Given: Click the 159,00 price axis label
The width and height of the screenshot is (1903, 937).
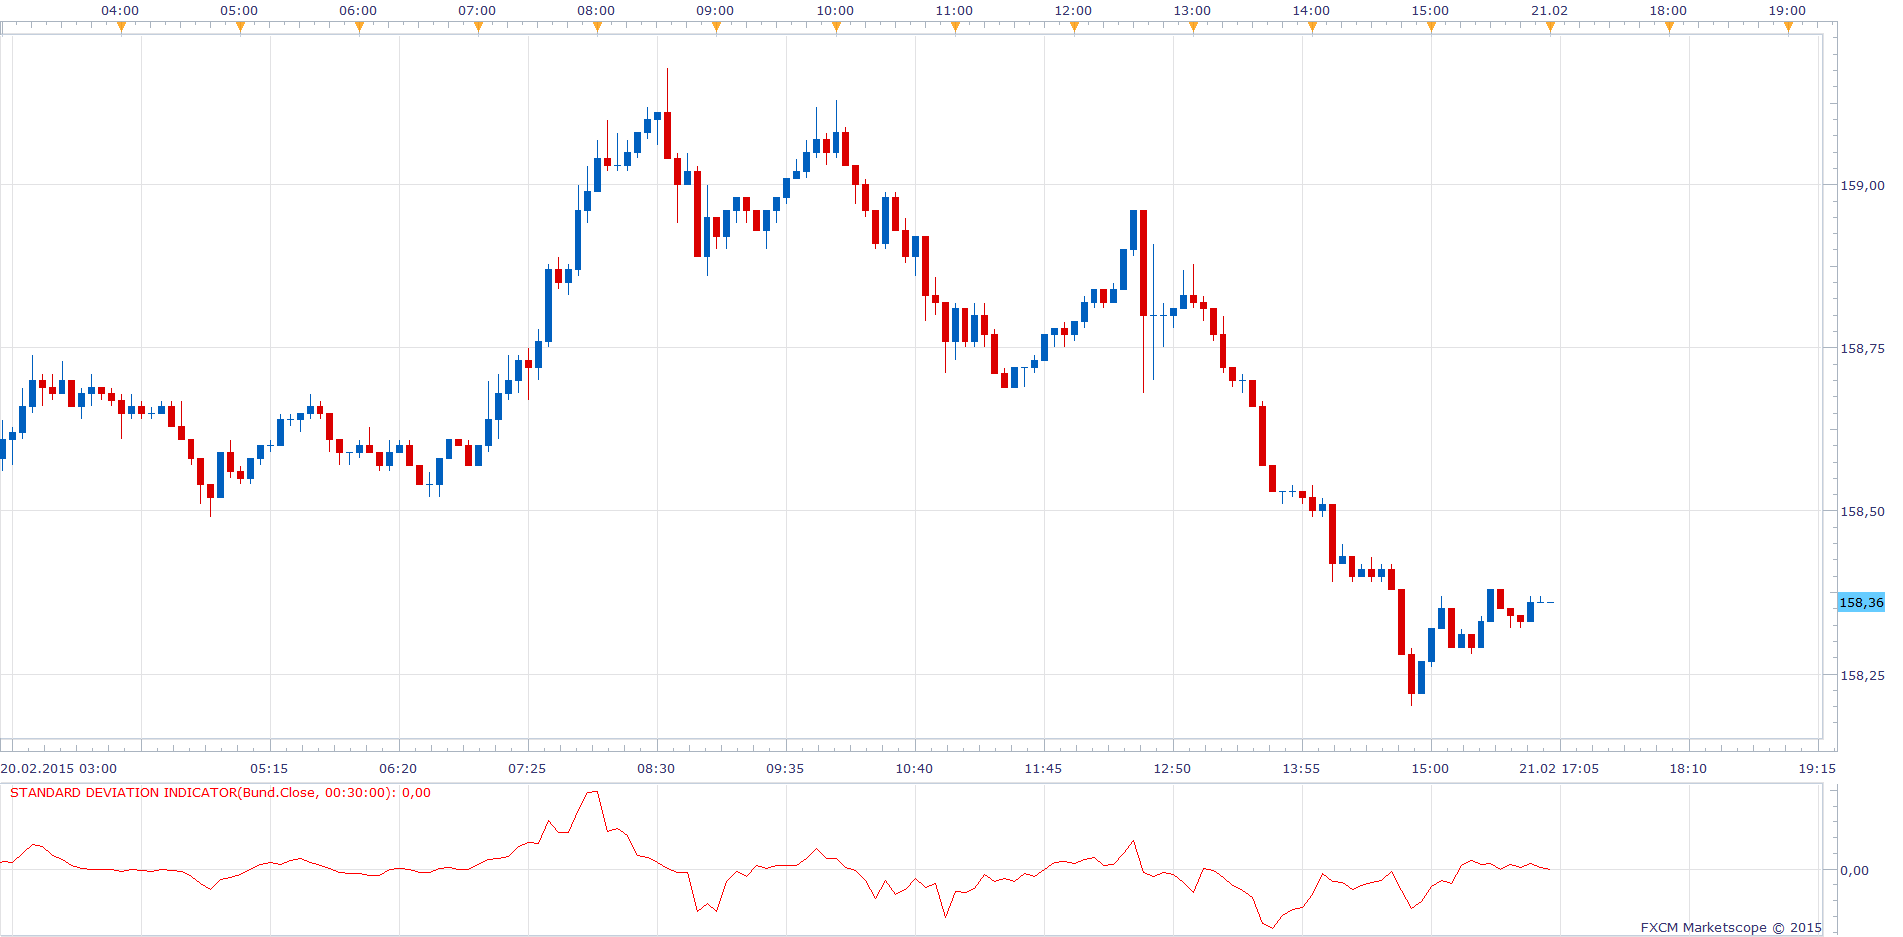Looking at the screenshot, I should click(1862, 185).
